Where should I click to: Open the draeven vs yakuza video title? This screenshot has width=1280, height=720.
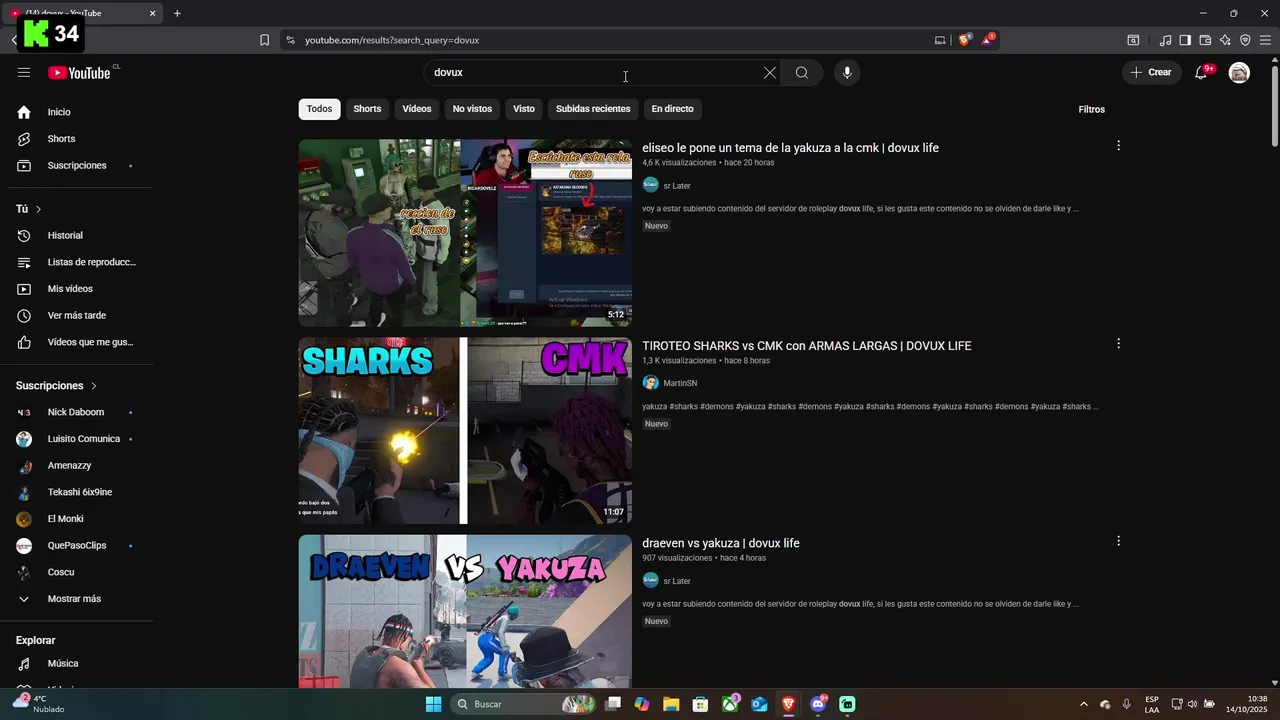[x=721, y=544]
